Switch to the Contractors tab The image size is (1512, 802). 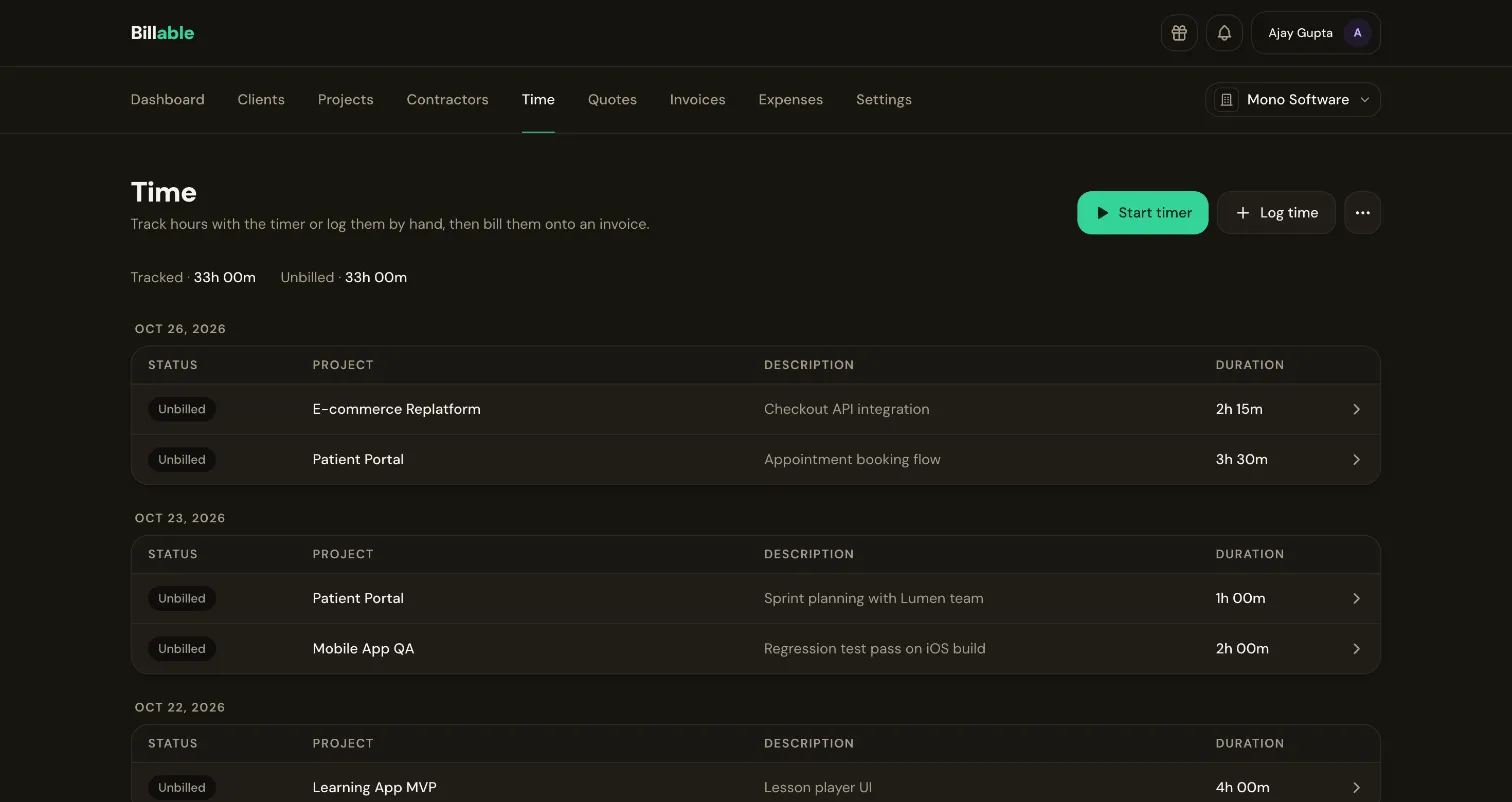click(448, 100)
